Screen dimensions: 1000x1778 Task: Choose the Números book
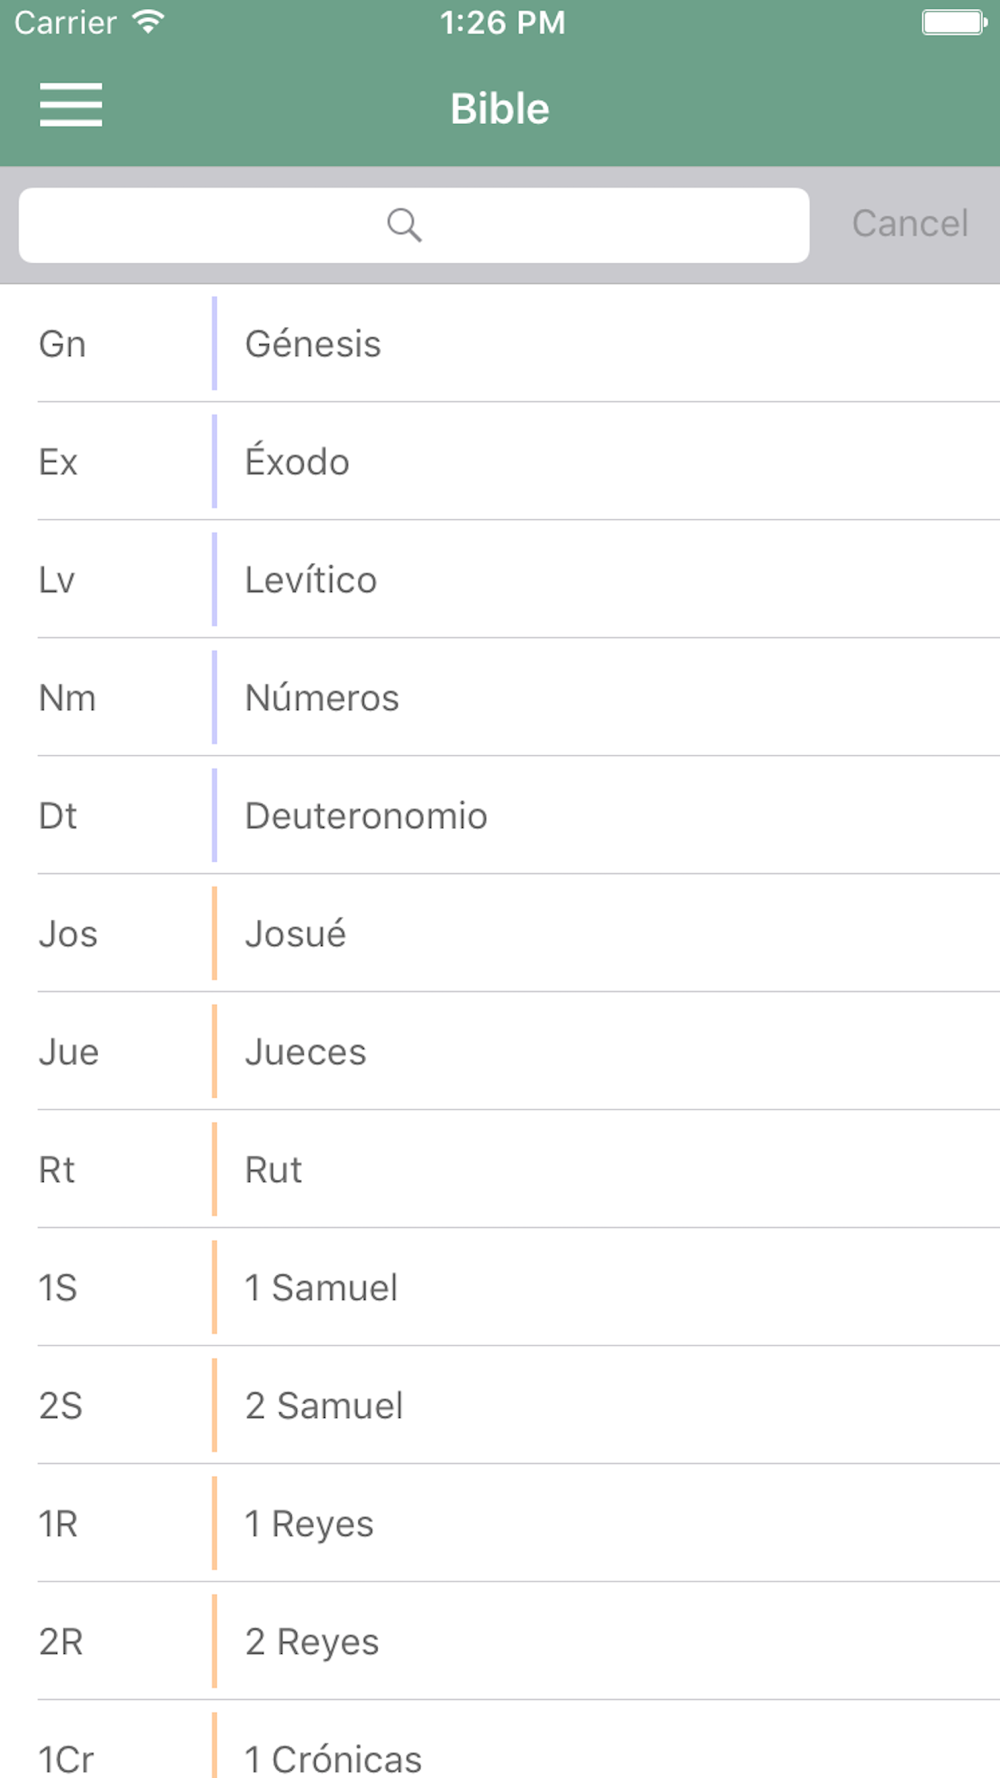[x=500, y=698]
